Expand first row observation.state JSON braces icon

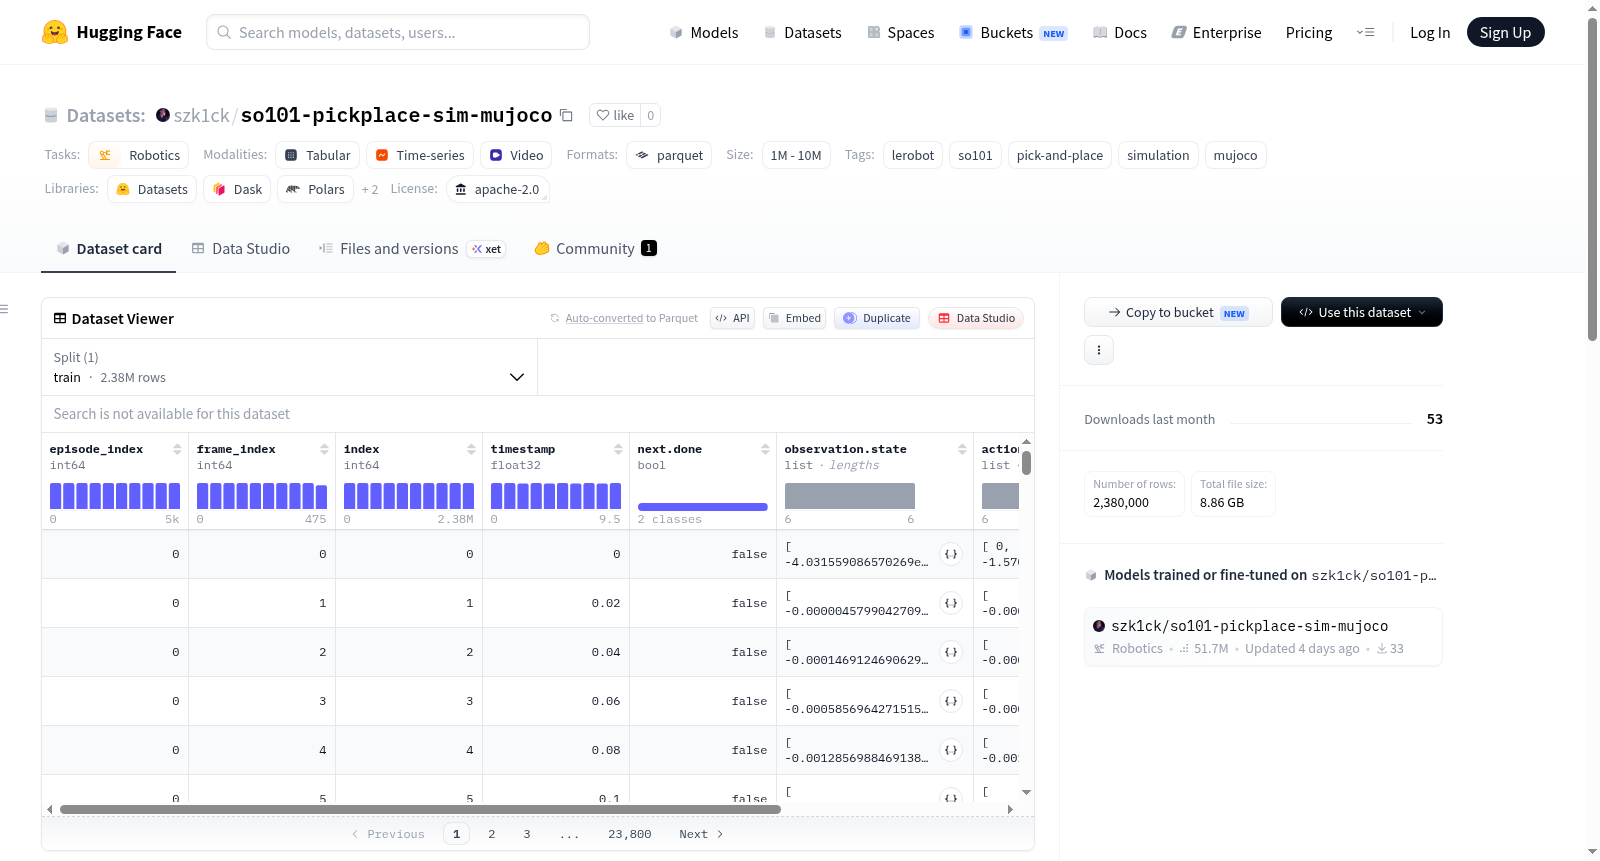(951, 554)
